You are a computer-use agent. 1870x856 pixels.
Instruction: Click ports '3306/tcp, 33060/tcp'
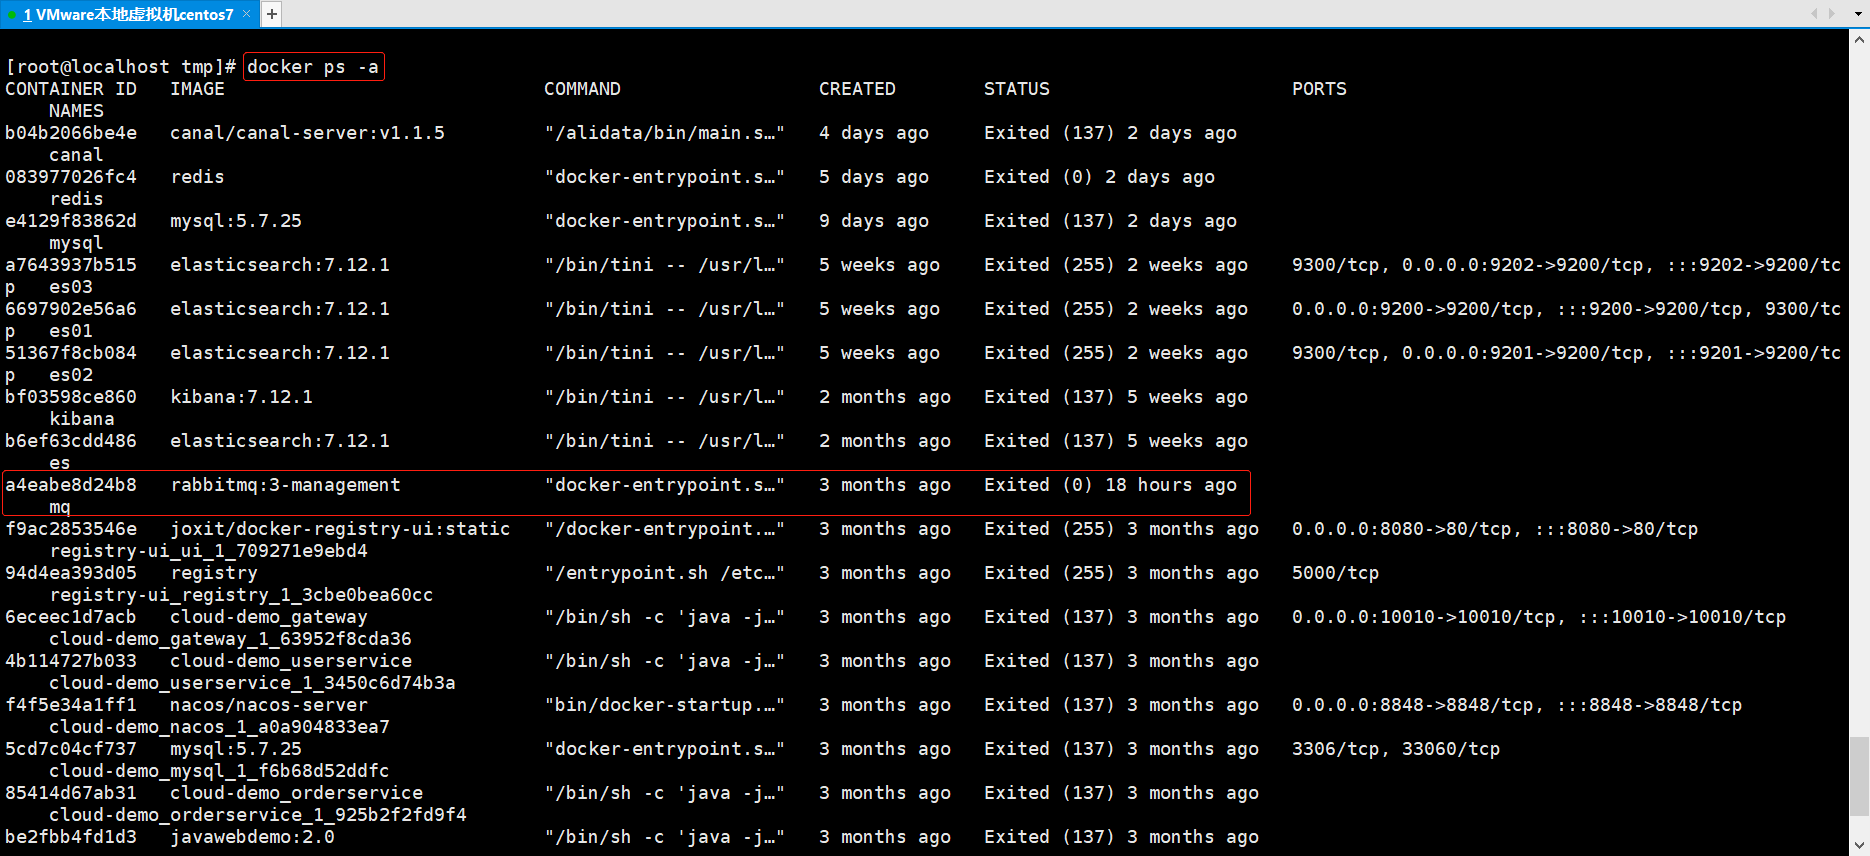1396,749
